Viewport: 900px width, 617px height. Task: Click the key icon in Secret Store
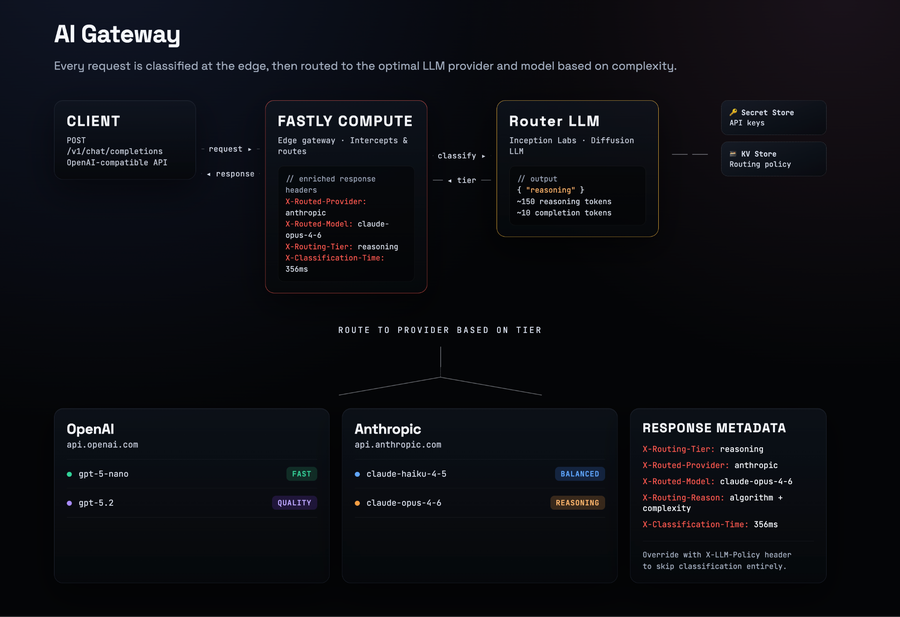[x=733, y=113]
